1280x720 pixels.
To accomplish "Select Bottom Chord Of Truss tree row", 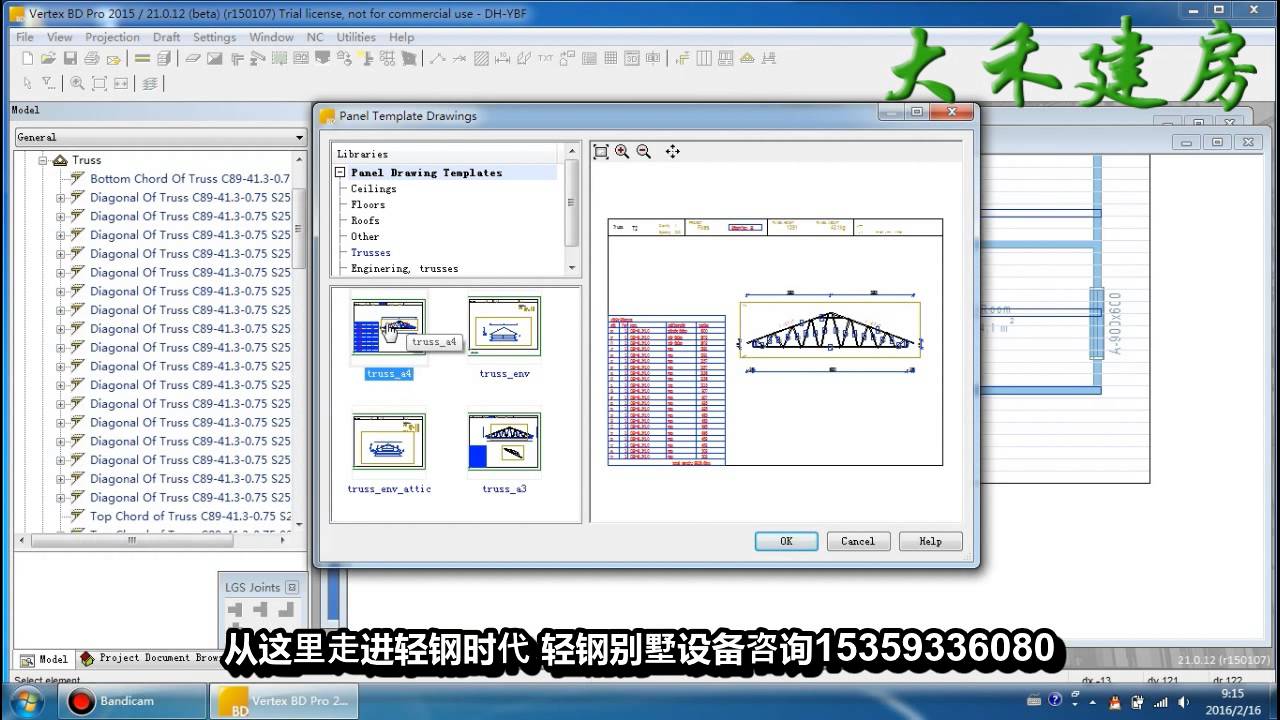I will point(190,179).
